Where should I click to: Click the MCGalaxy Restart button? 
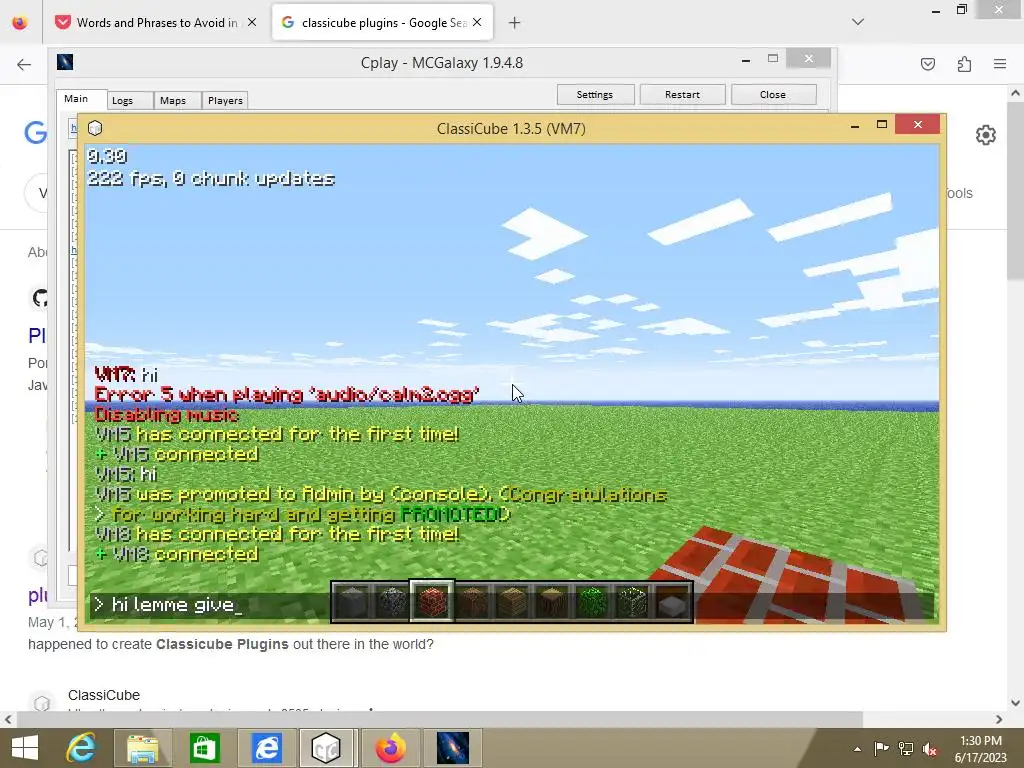coord(682,95)
